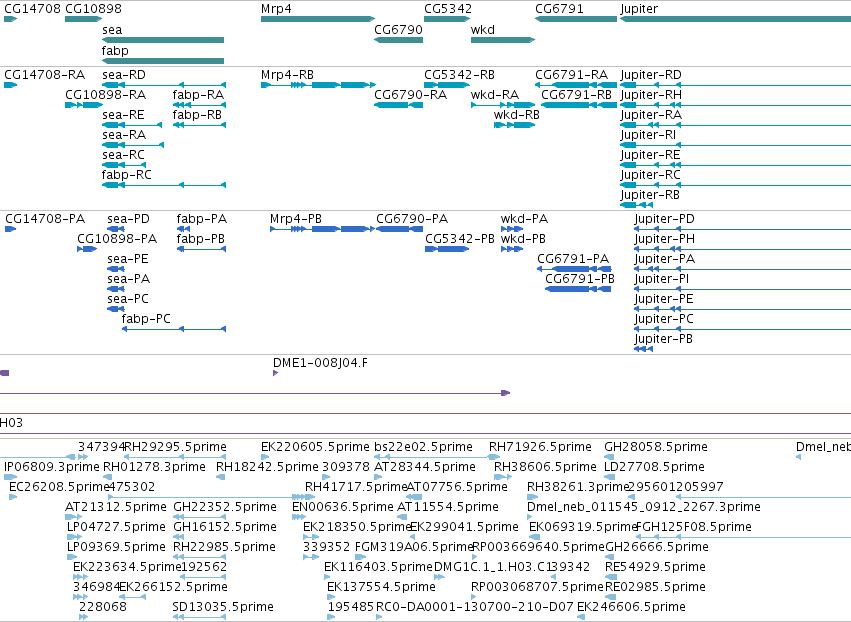Select transcript Mrp4-RB
This screenshot has height=622, width=851.
[x=318, y=85]
